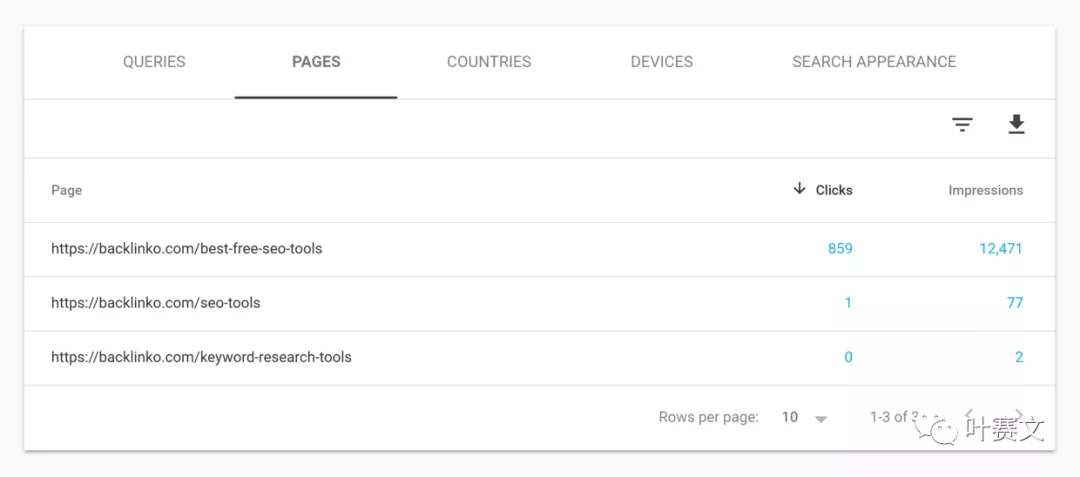
Task: Sort by Clicks column header
Action: (x=834, y=191)
